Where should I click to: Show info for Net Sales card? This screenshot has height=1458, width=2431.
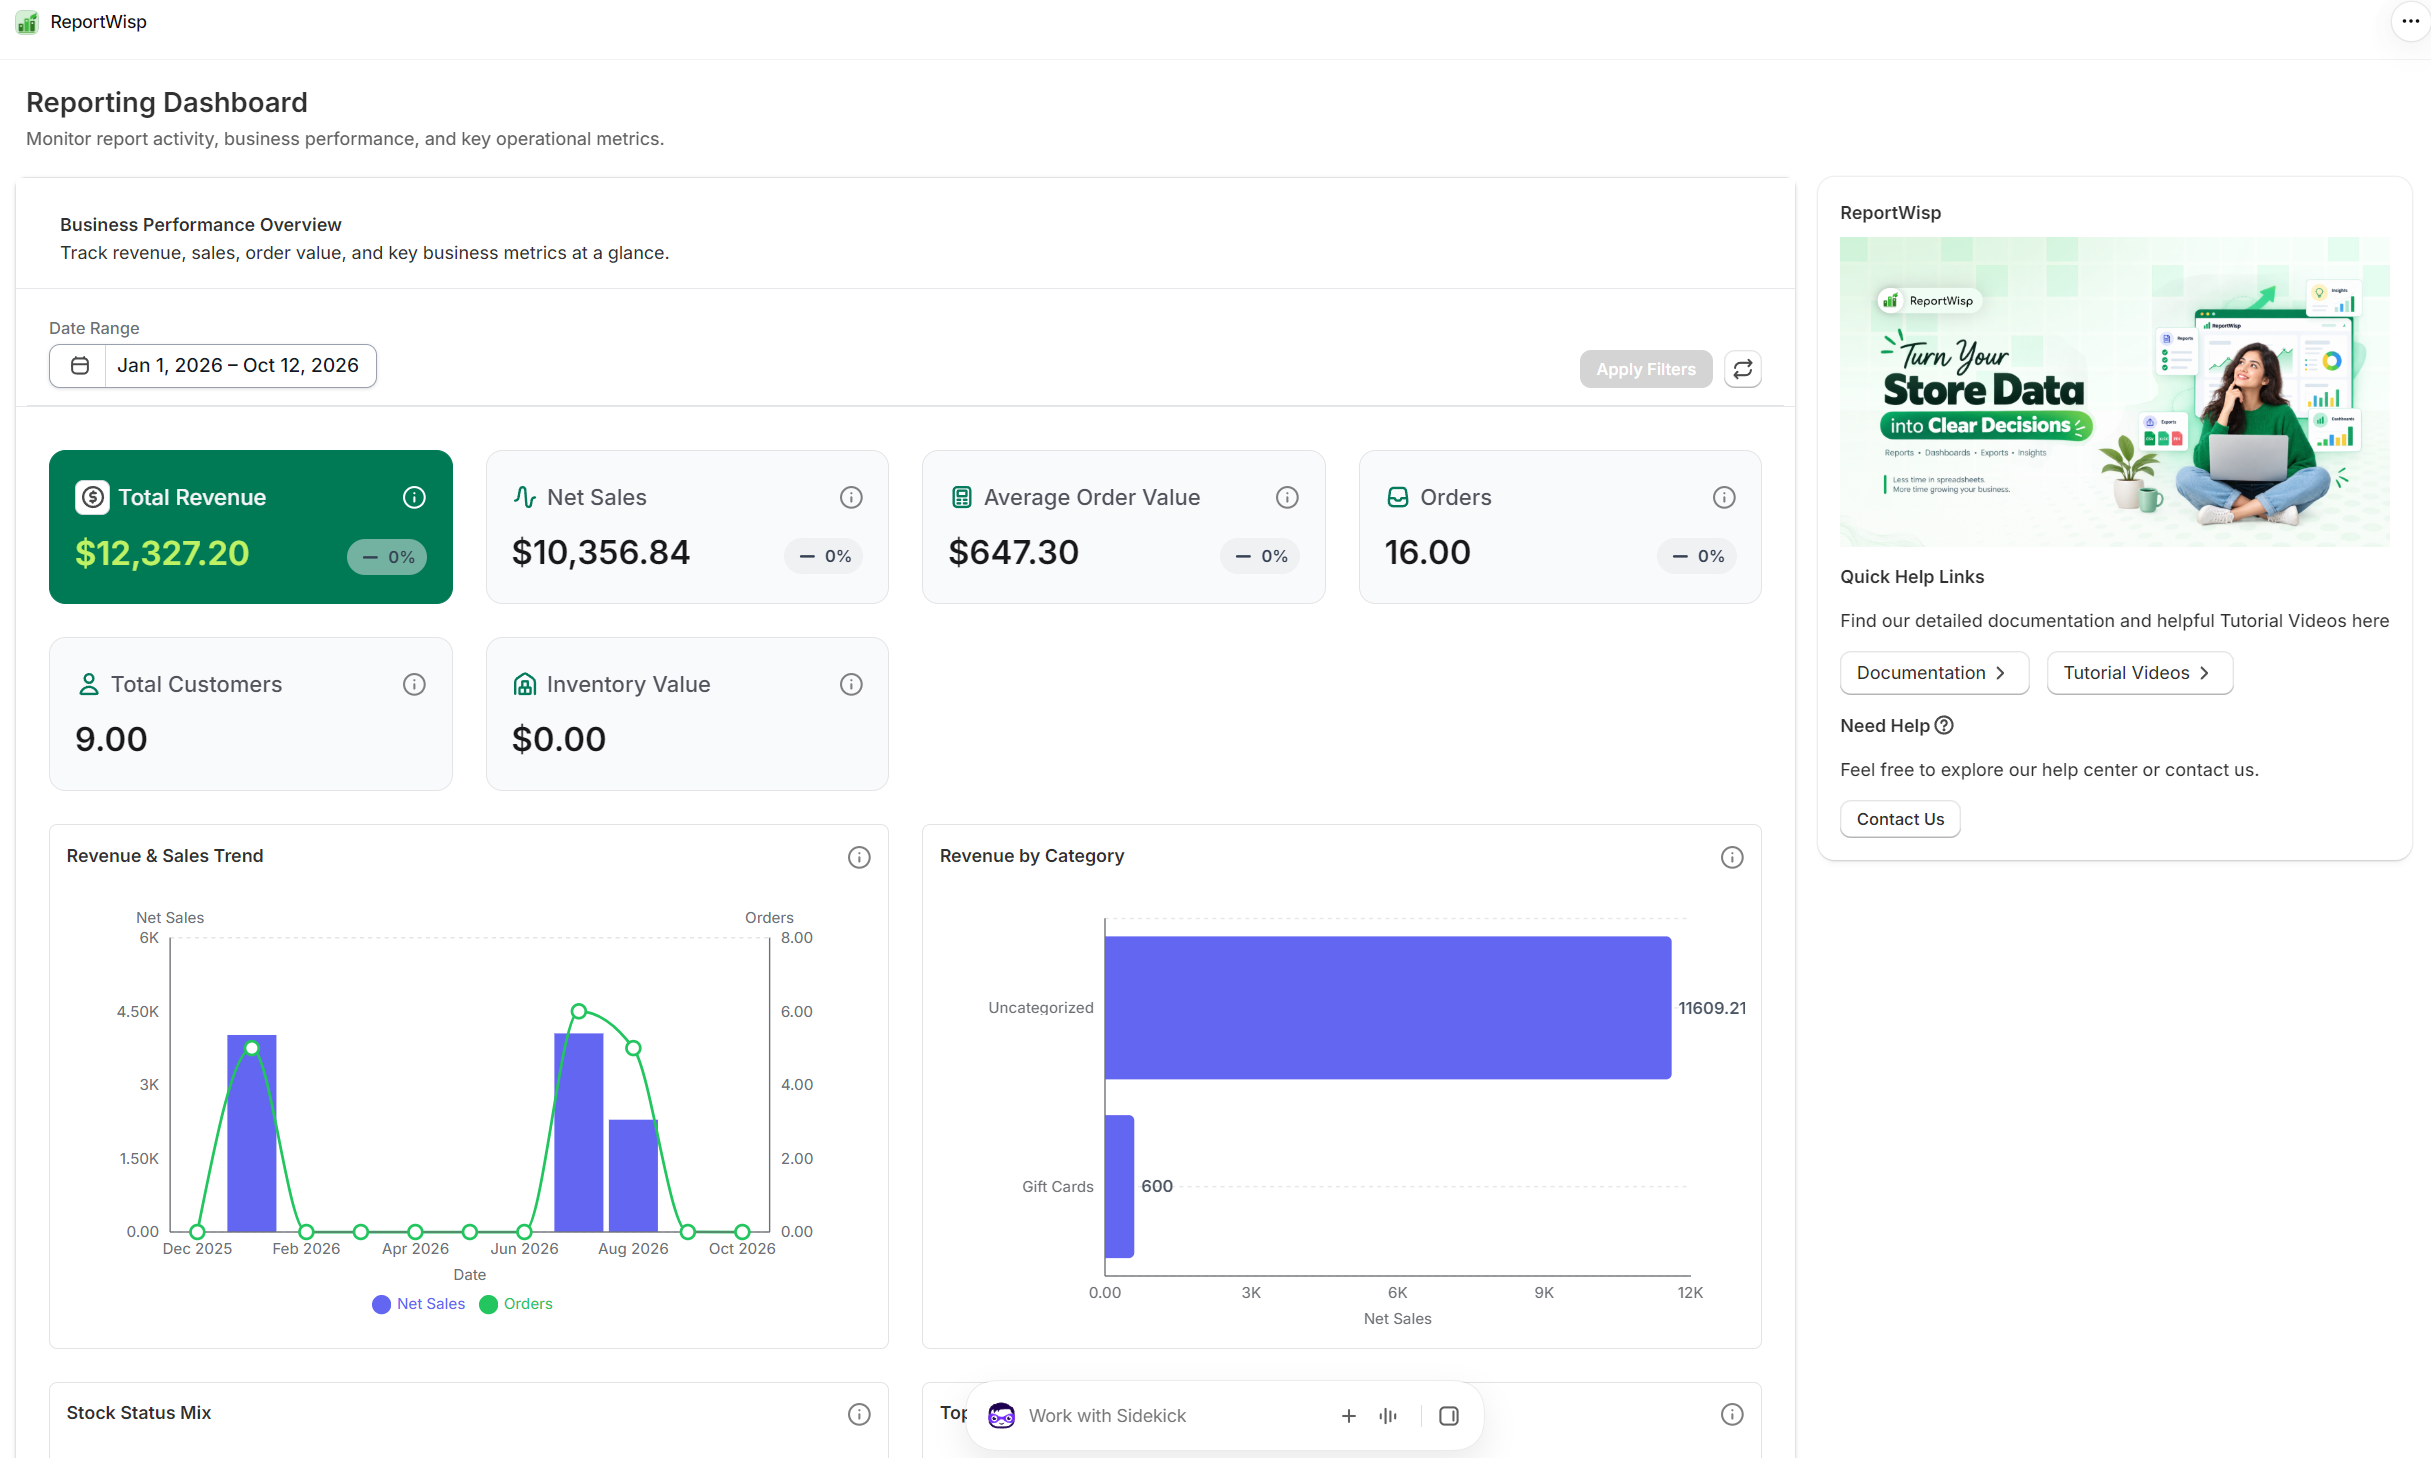[x=851, y=497]
